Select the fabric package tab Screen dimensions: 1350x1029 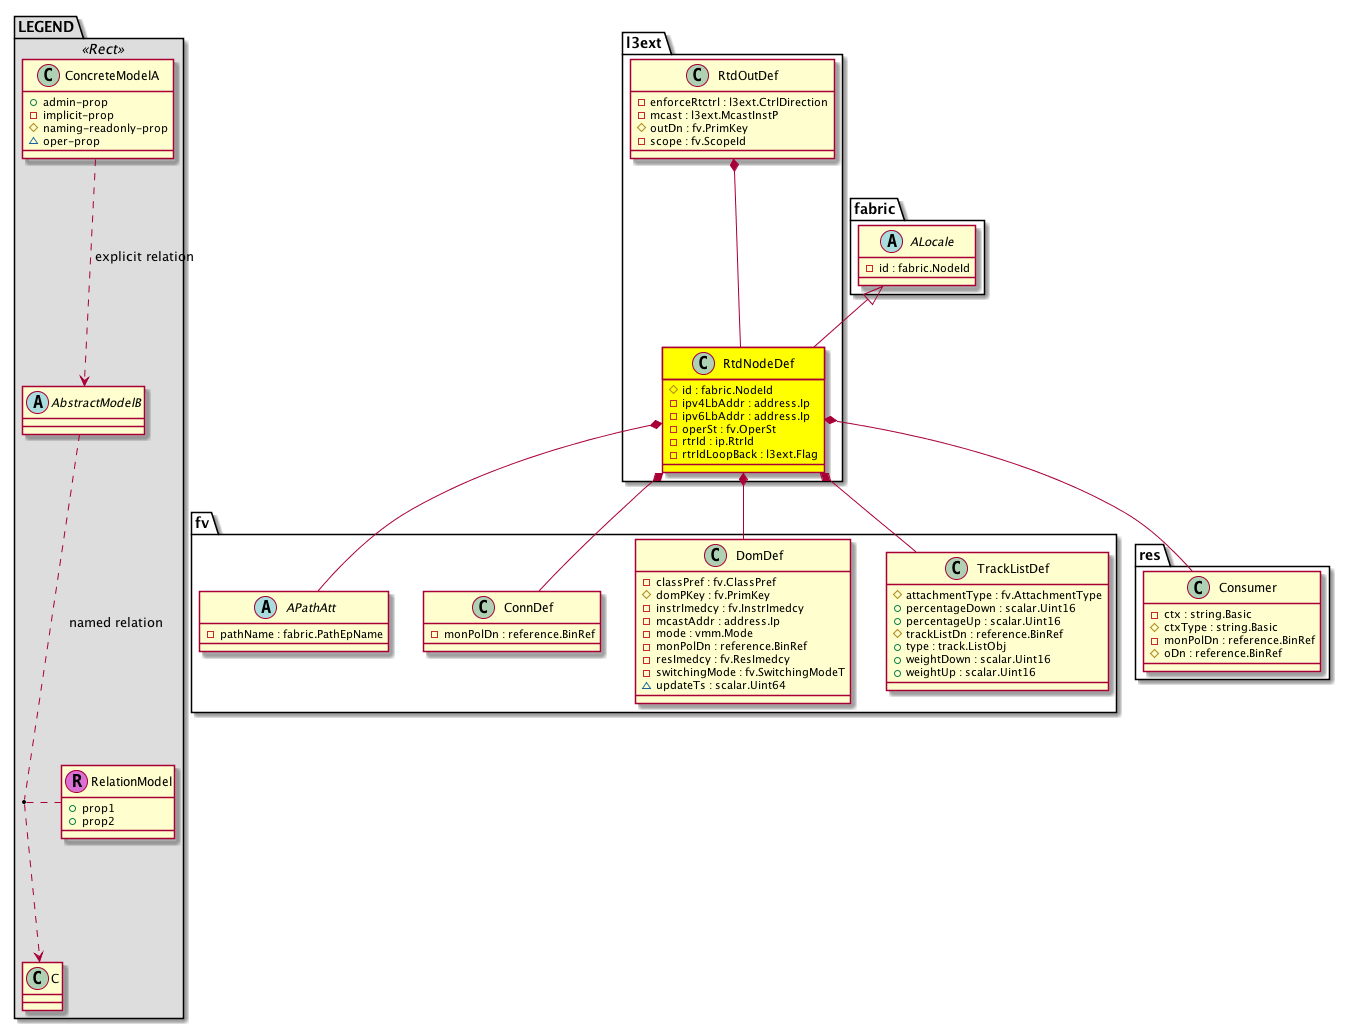(874, 209)
